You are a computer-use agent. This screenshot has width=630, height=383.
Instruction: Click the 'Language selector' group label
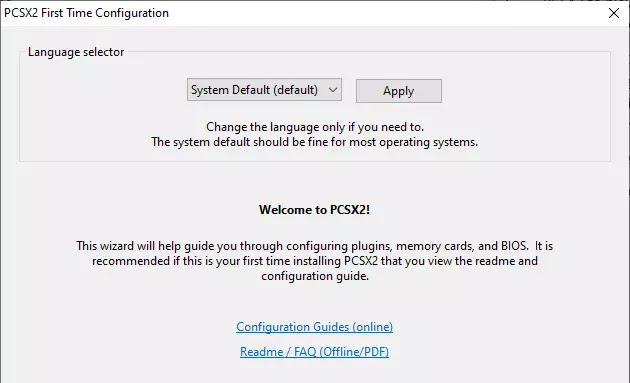76,52
